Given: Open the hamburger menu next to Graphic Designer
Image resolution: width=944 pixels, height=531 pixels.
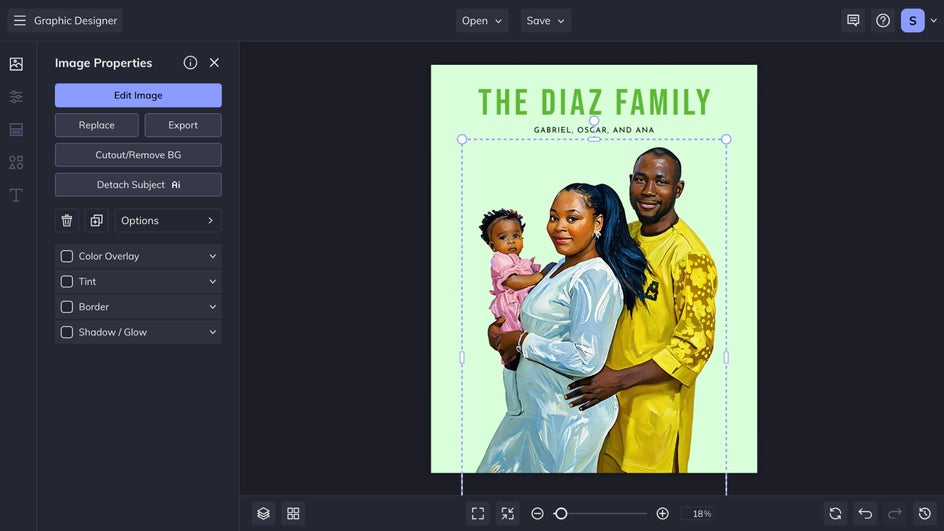Looking at the screenshot, I should pos(20,20).
